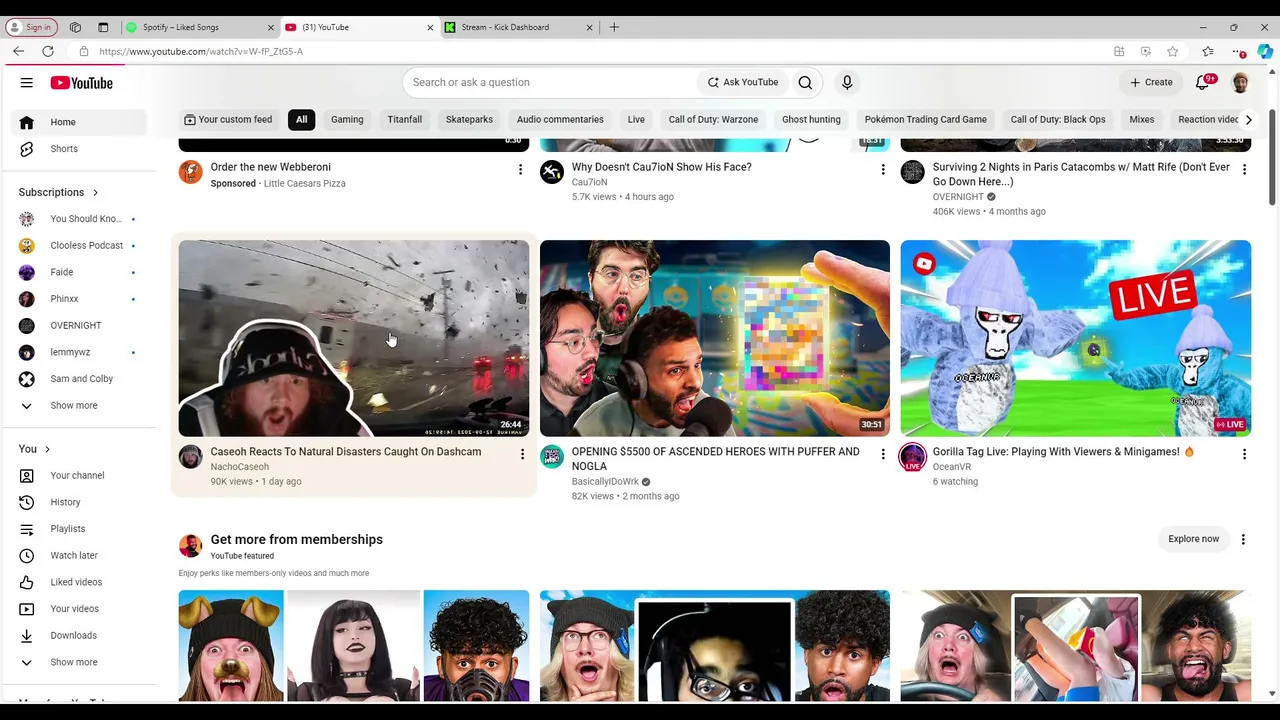The width and height of the screenshot is (1280, 720).
Task: Open a new browser tab
Action: 614,27
